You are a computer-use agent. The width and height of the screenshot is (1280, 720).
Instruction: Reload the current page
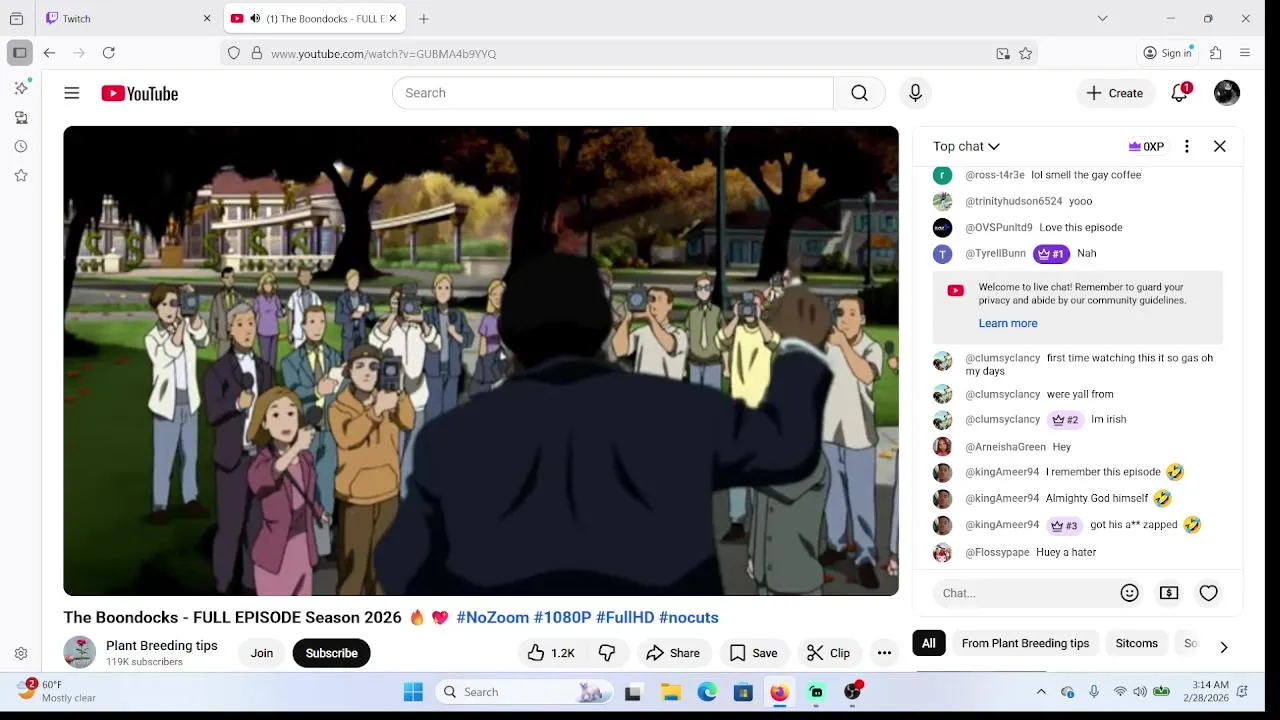[x=109, y=53]
